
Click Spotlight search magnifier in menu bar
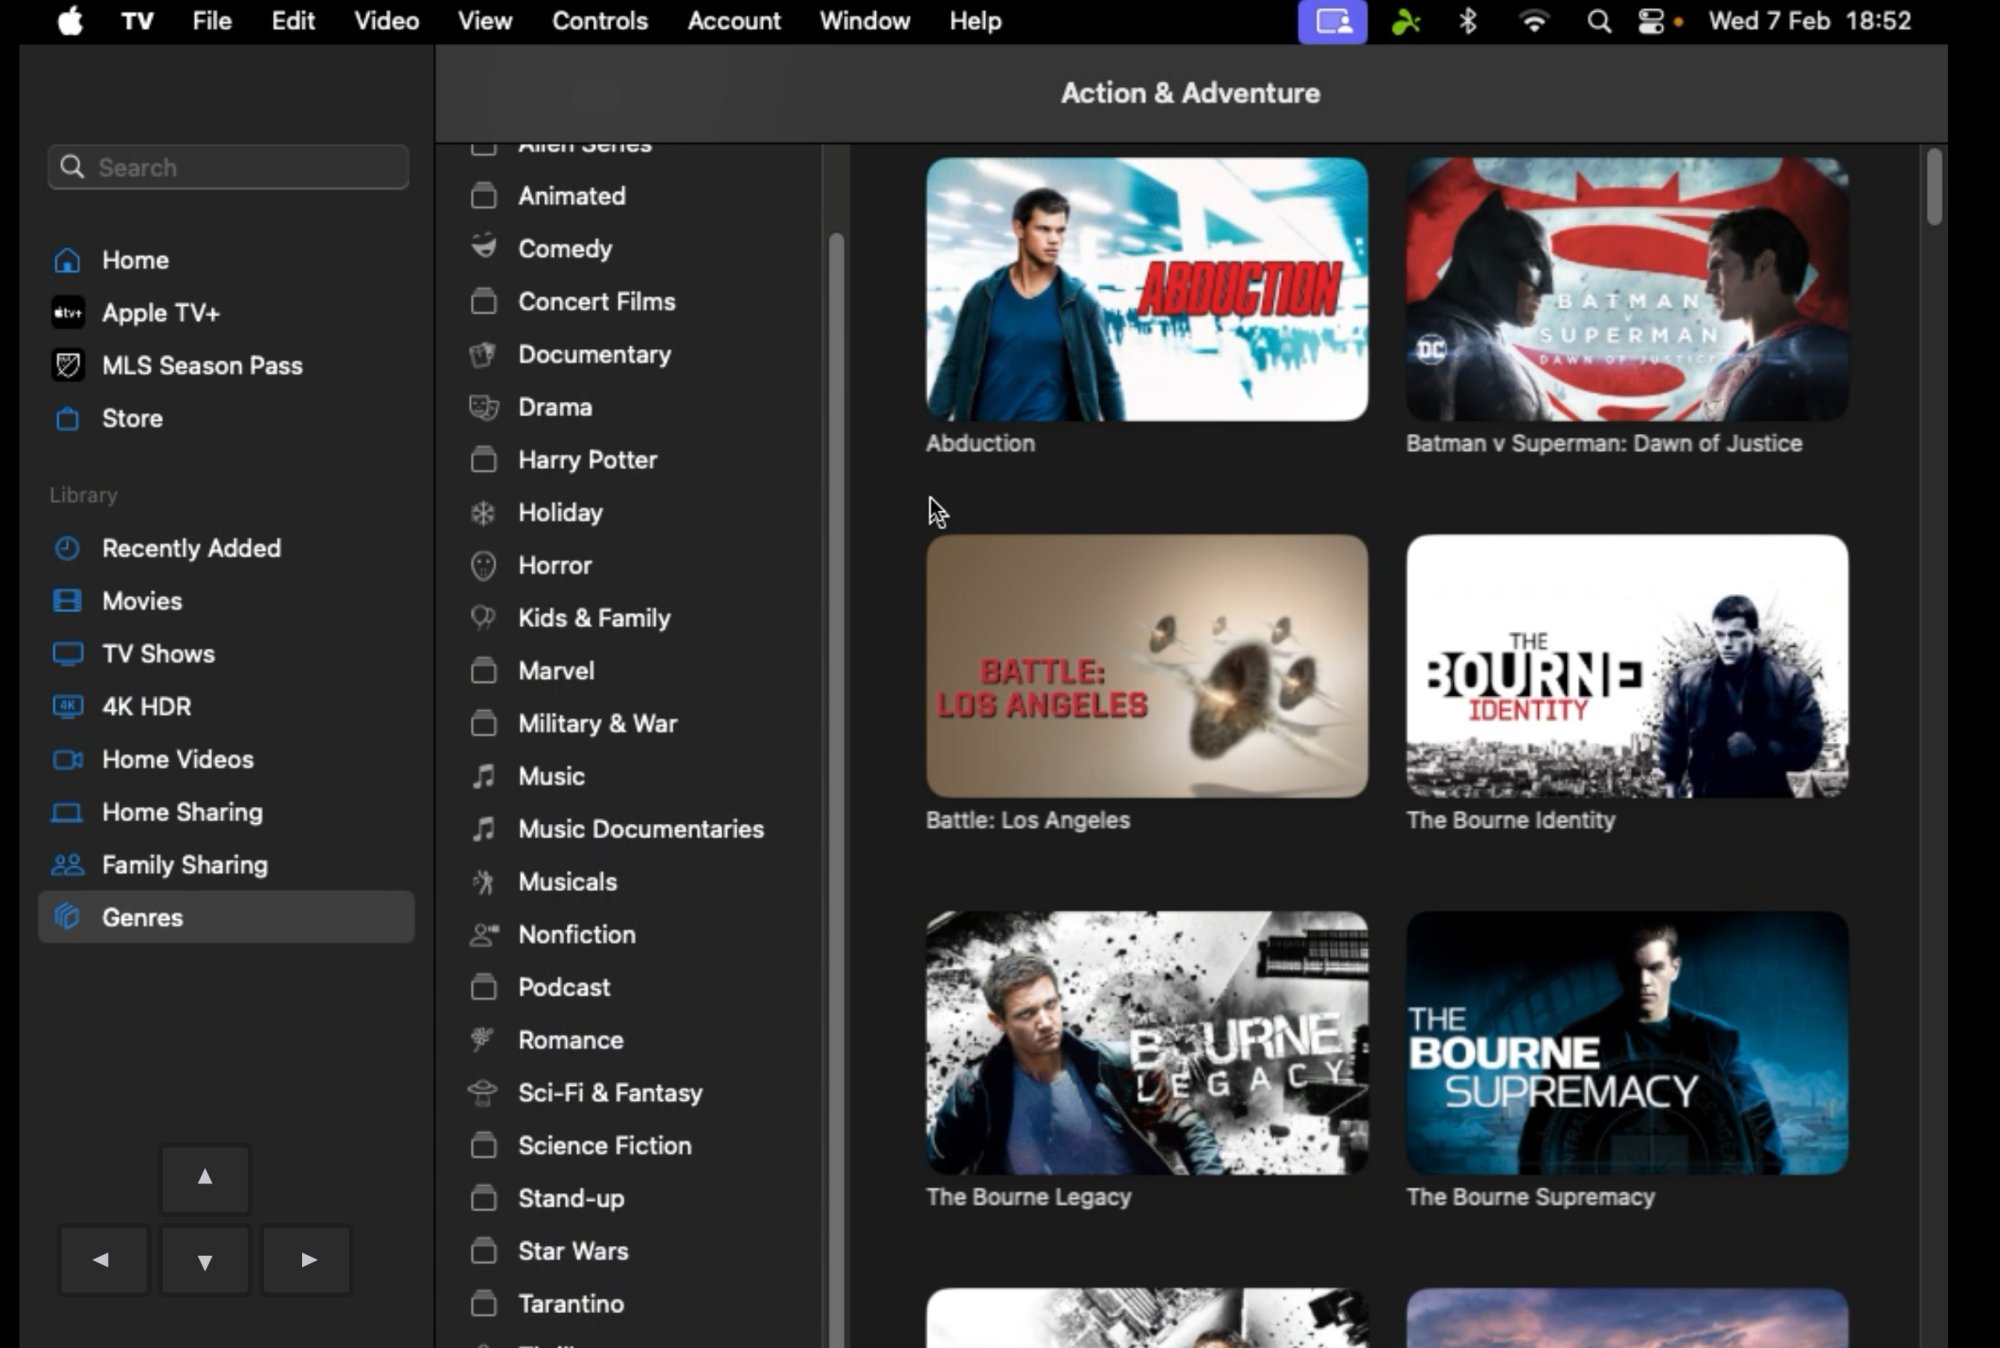[x=1598, y=21]
